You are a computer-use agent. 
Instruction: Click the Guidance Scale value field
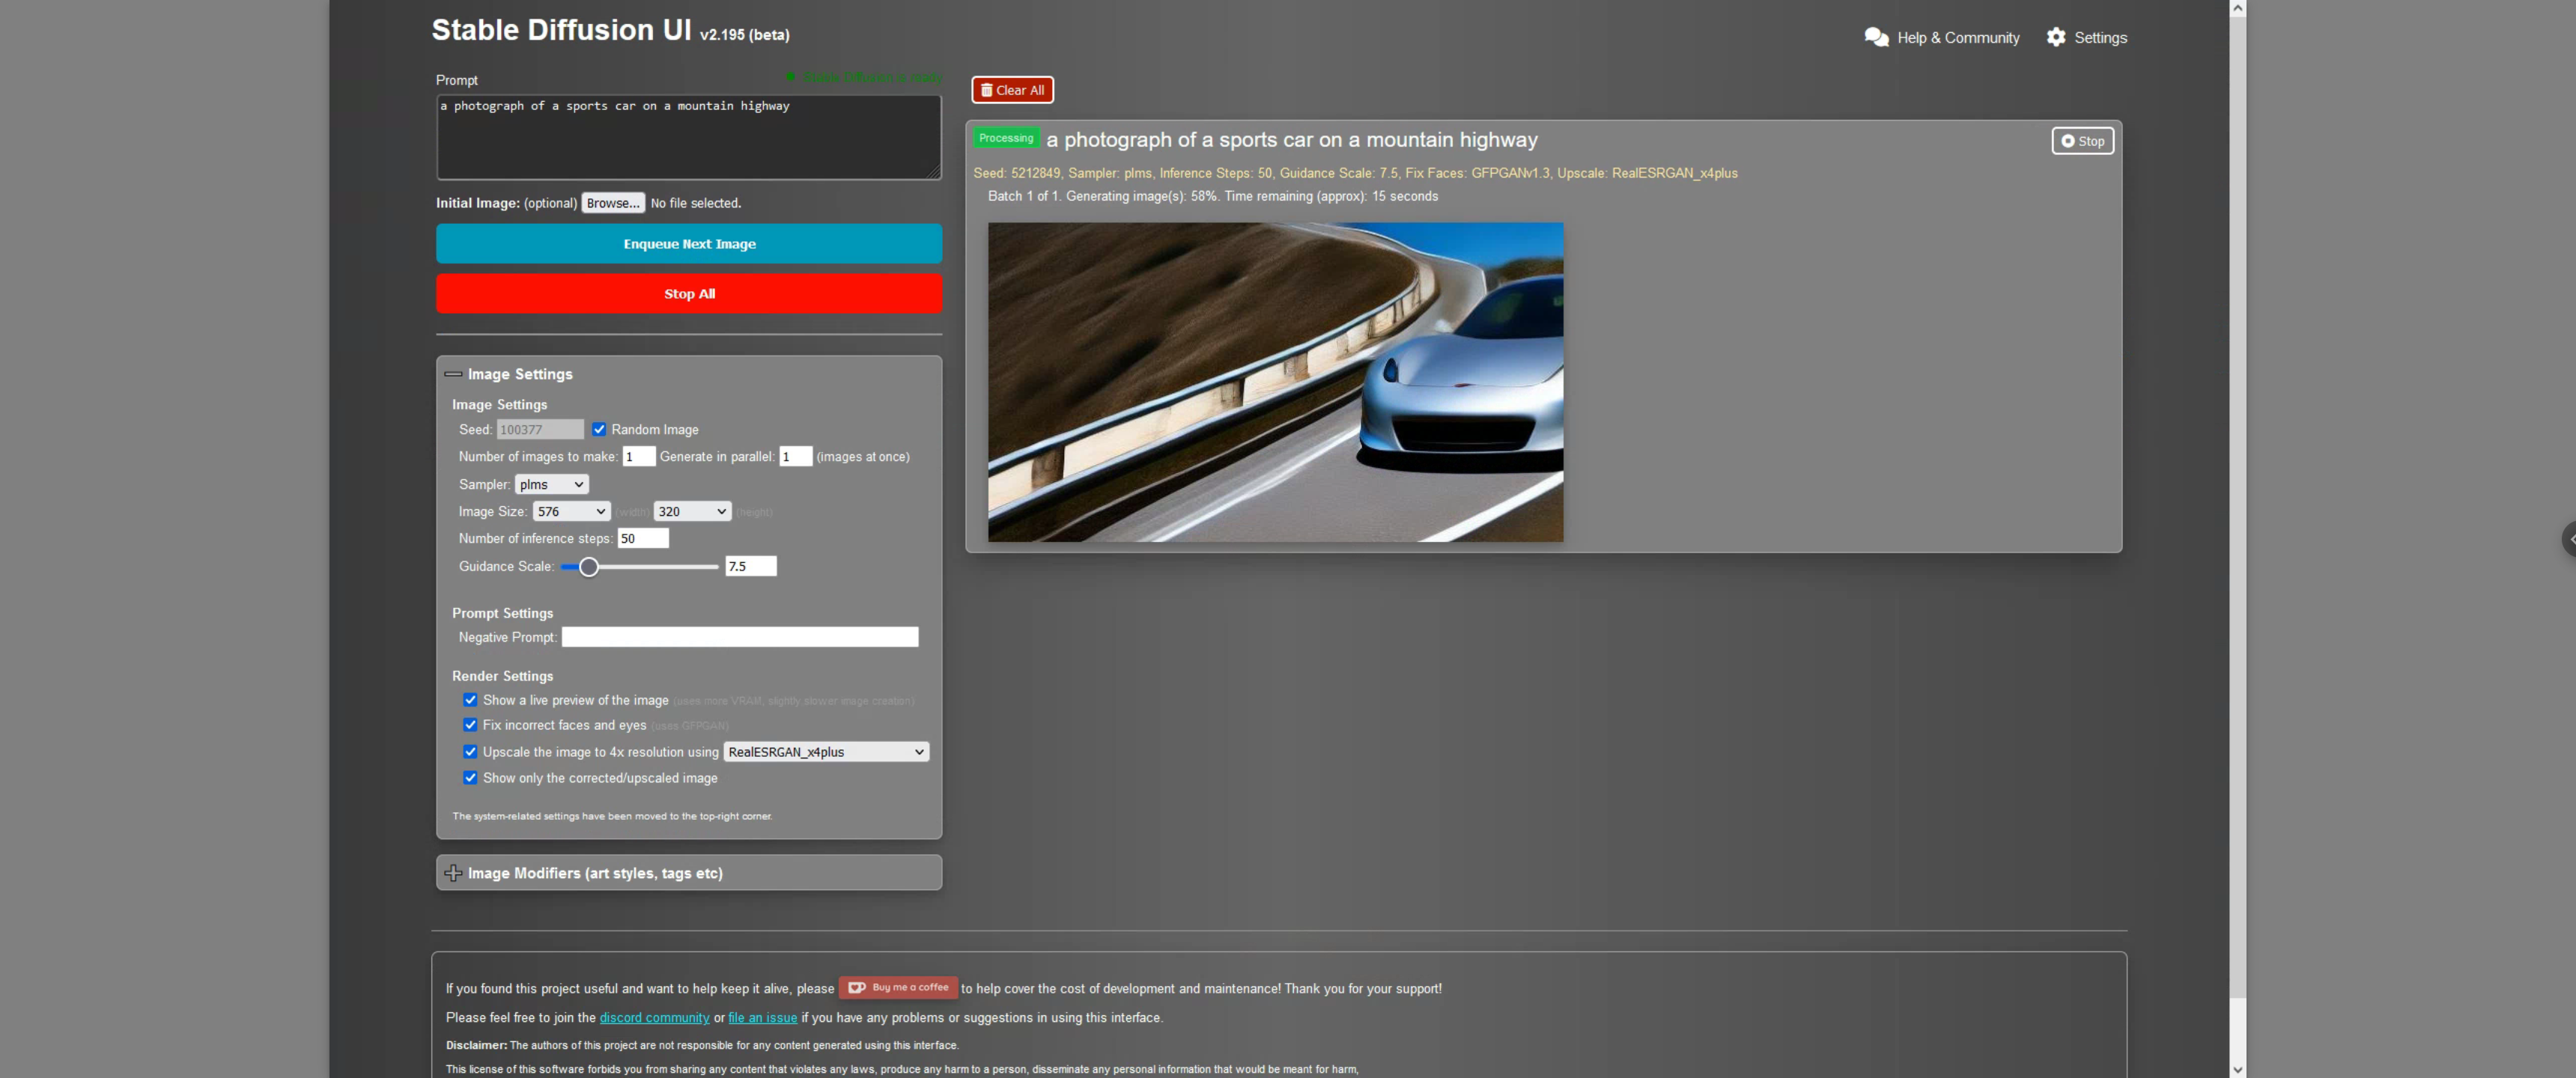[x=751, y=566]
